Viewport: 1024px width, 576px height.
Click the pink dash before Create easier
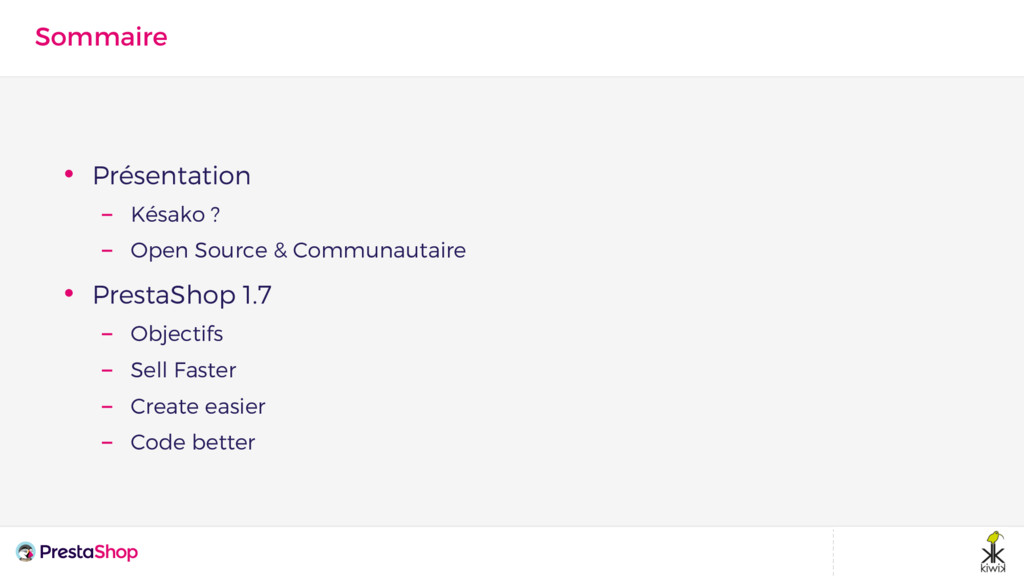(107, 406)
